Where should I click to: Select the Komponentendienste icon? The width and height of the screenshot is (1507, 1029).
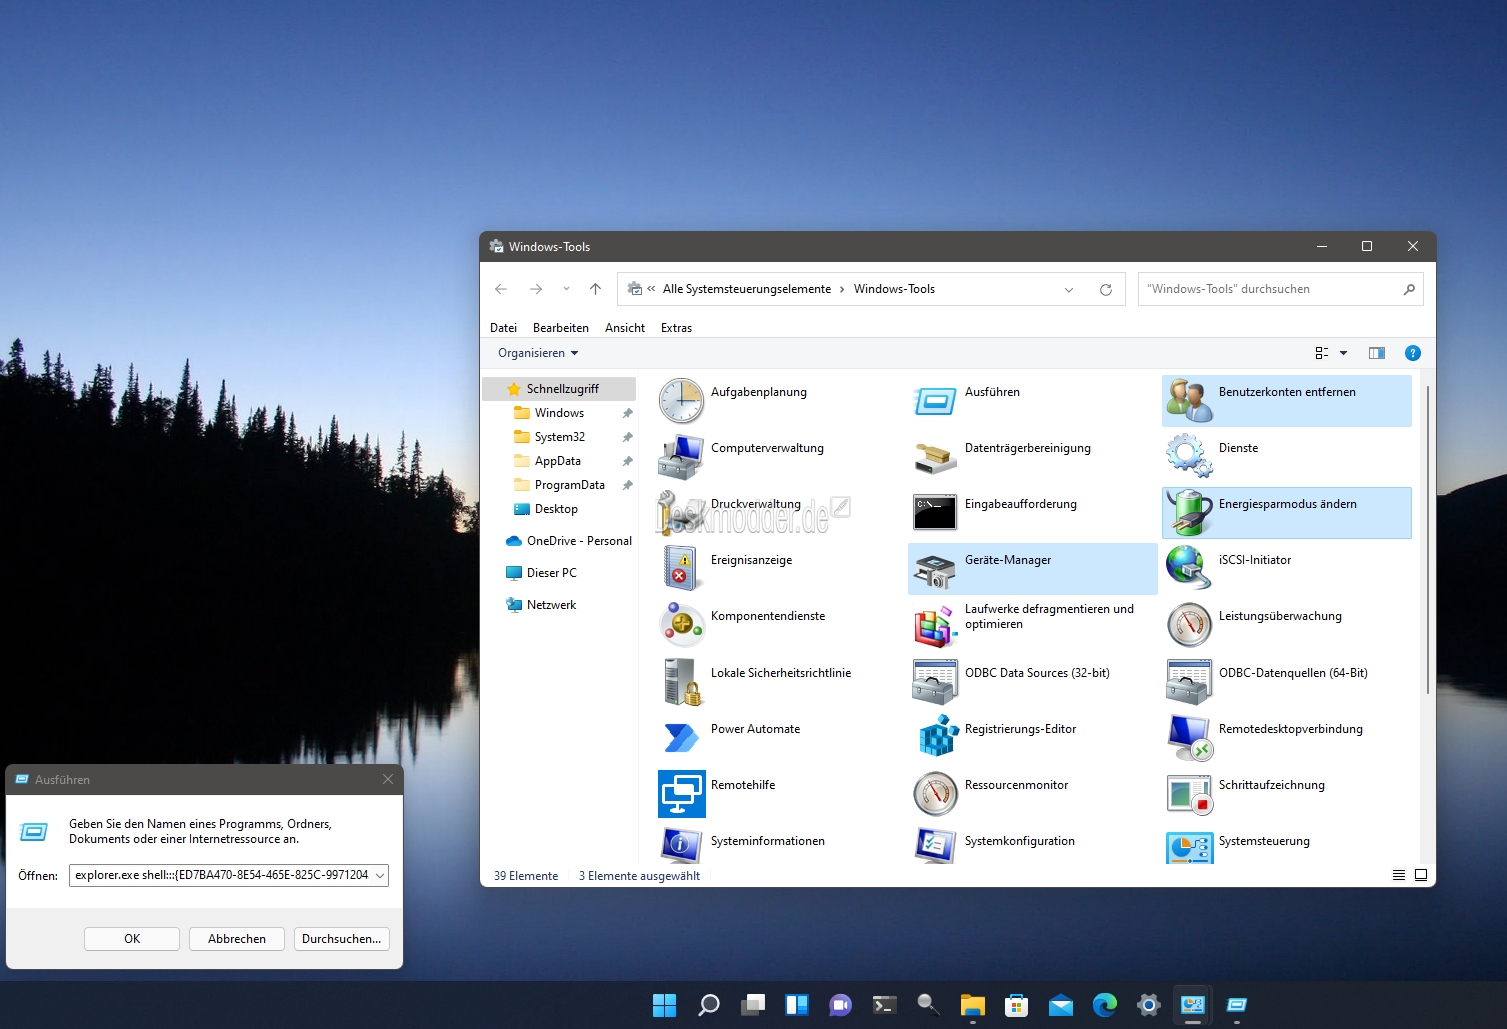(681, 625)
